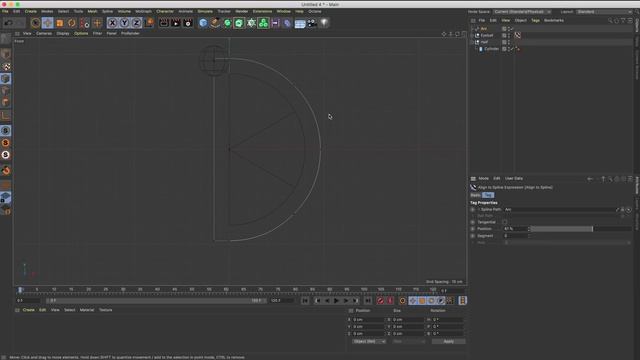The width and height of the screenshot is (640, 360).
Task: Open the Simulate menu
Action: tap(205, 11)
